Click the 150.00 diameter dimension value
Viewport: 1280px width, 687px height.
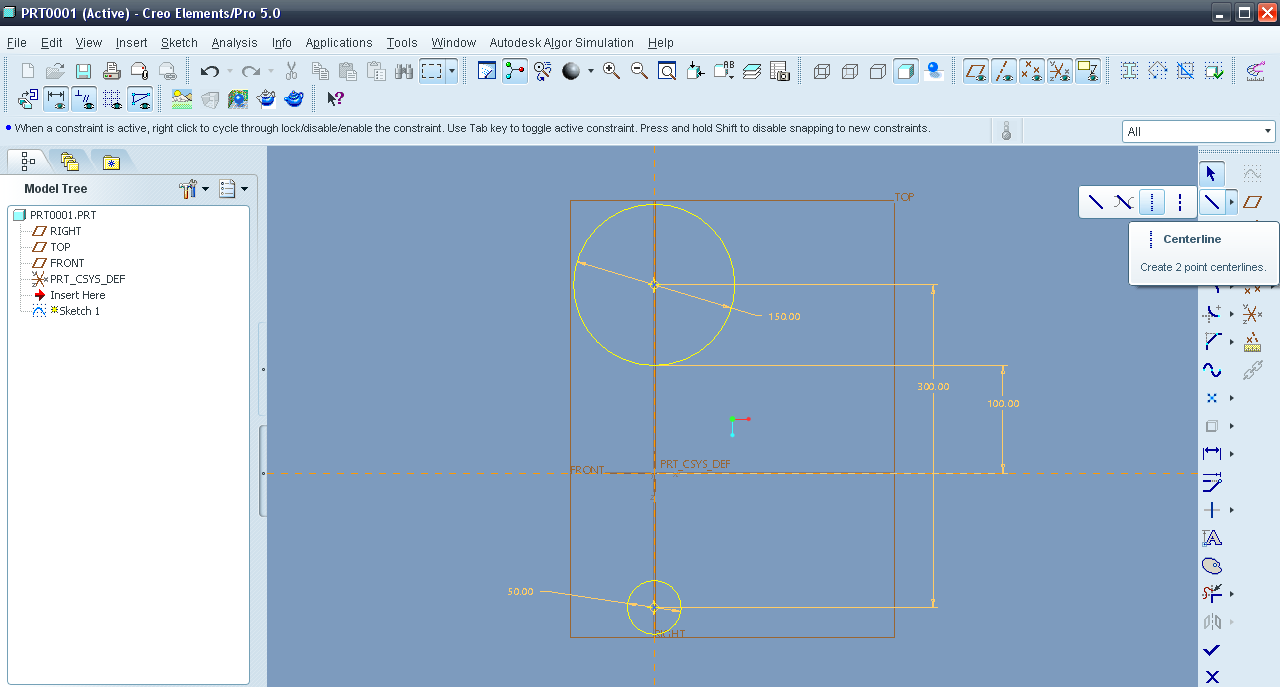pyautogui.click(x=784, y=316)
